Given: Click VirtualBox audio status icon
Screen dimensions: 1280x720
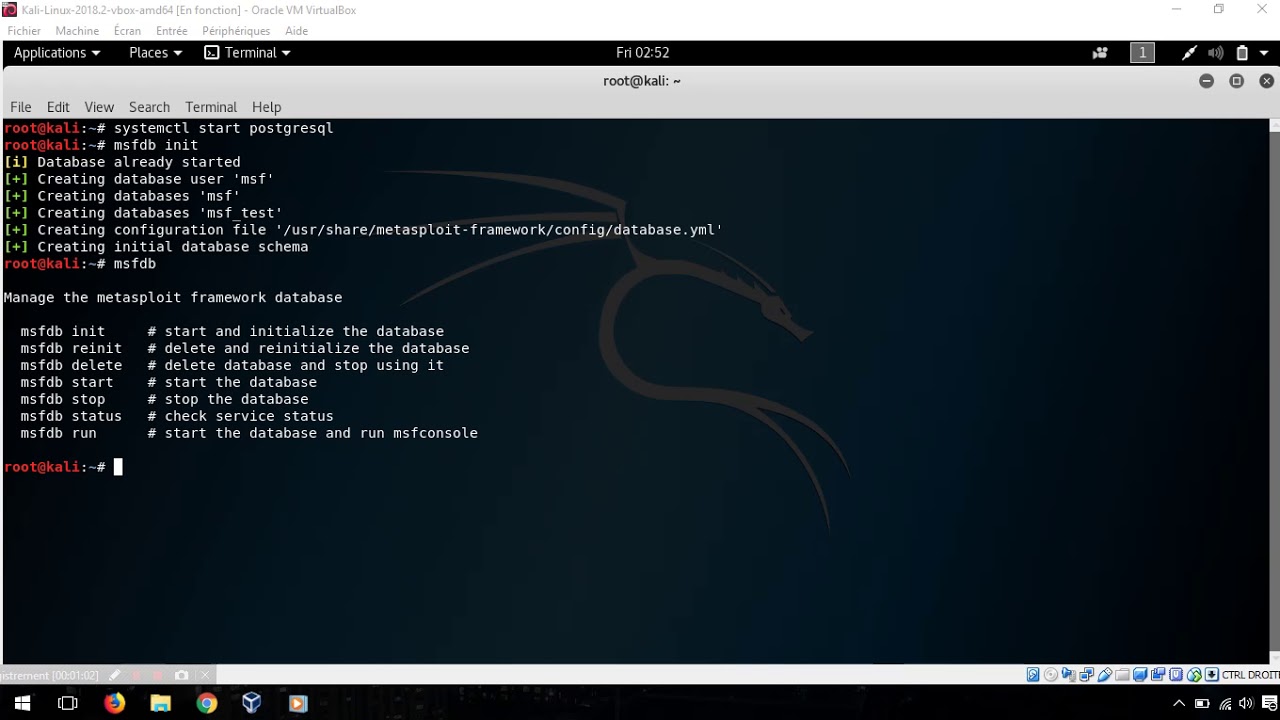Looking at the screenshot, I should 1068,675.
